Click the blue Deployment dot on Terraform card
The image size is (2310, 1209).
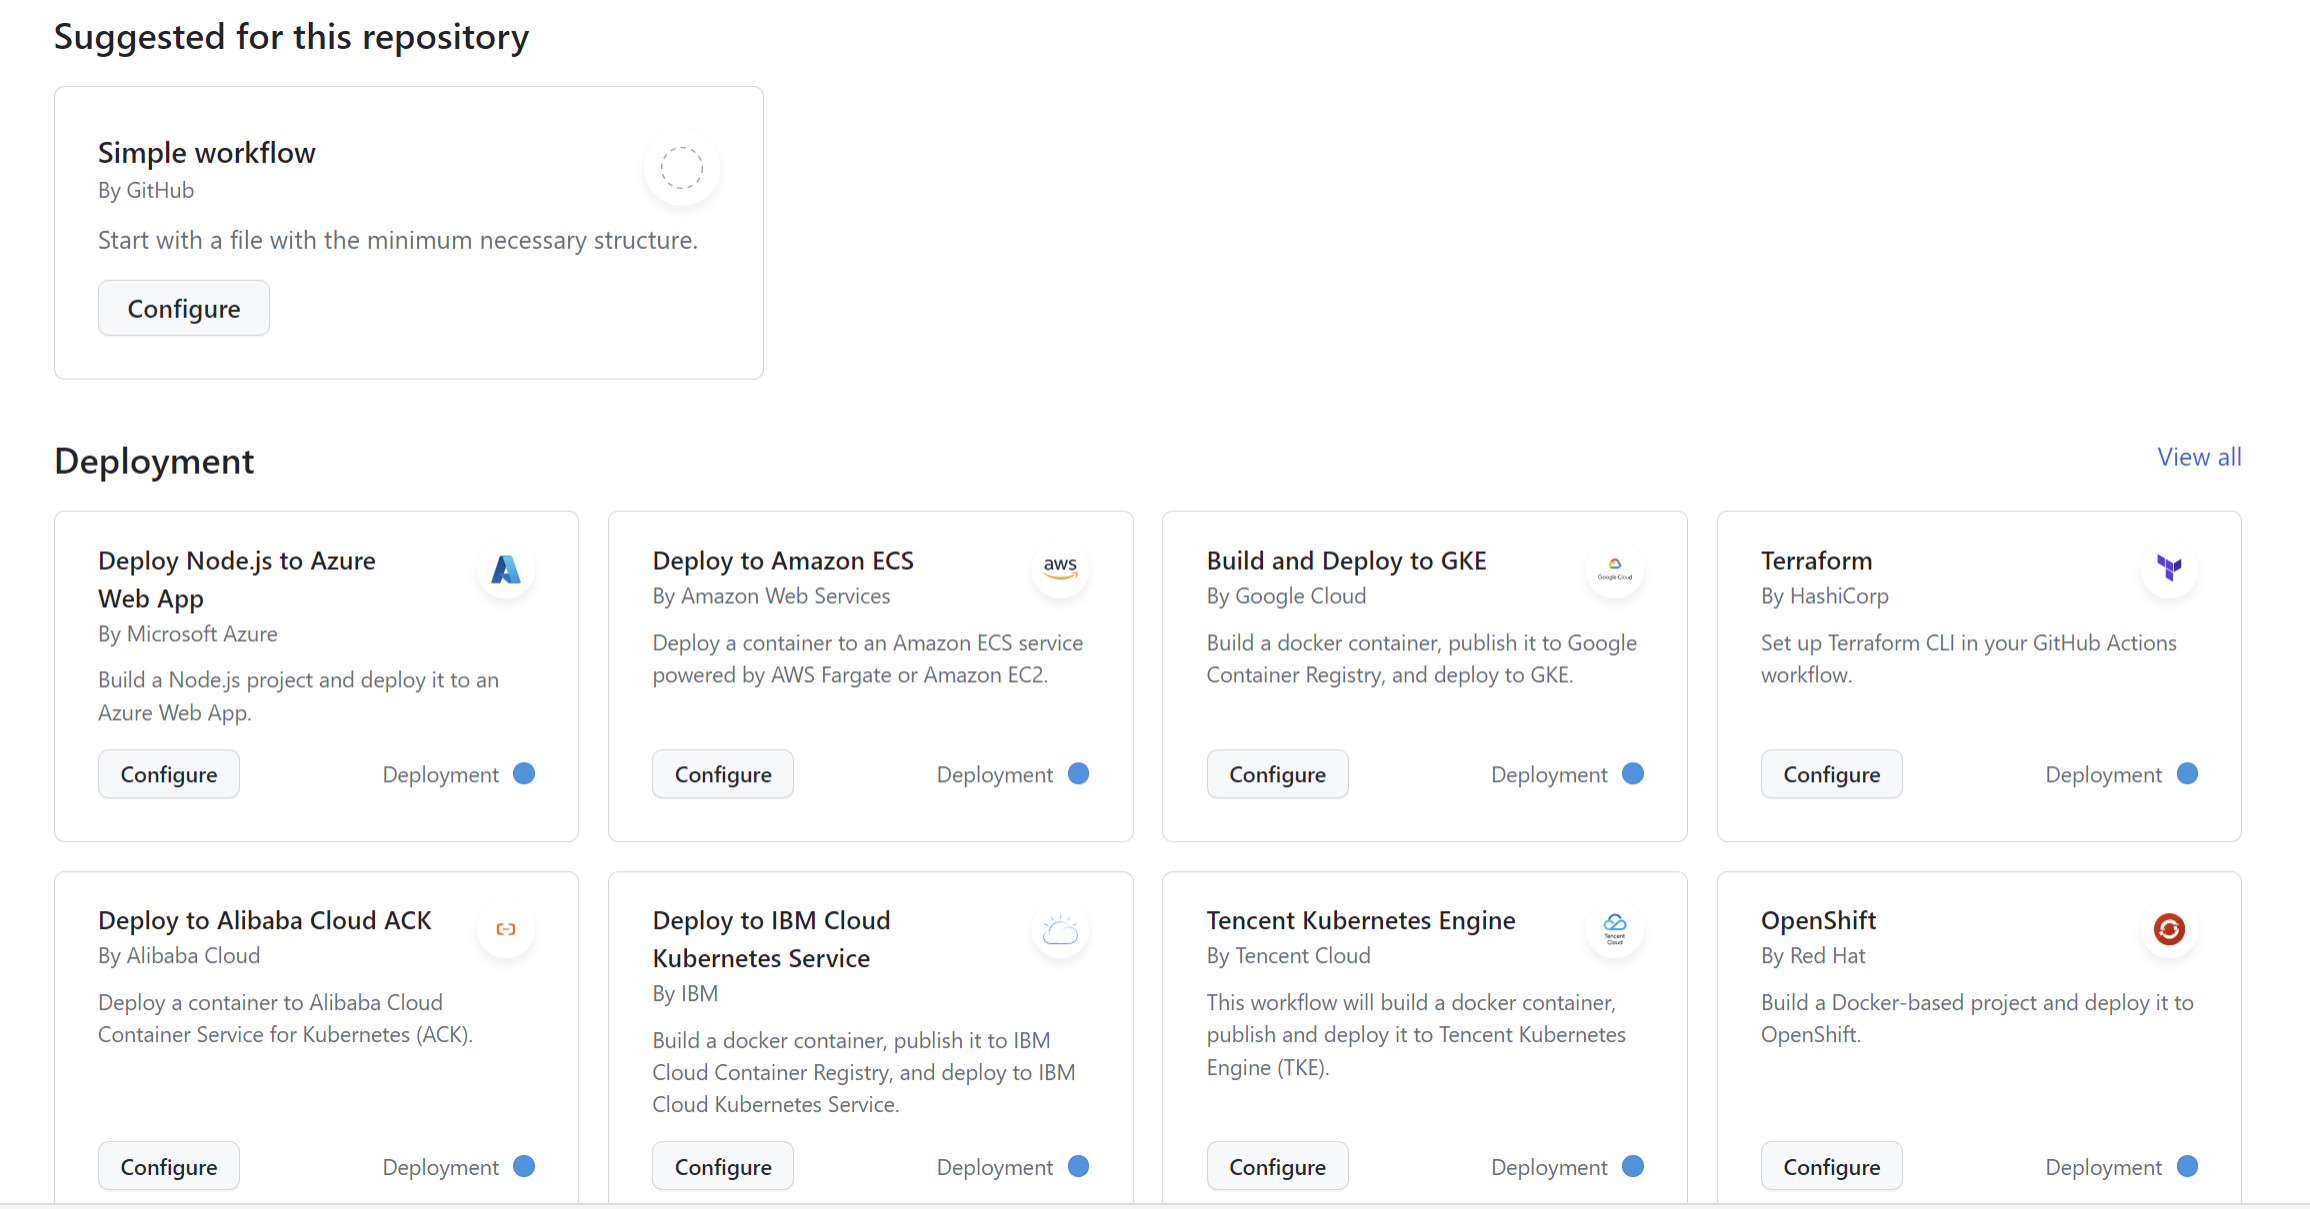click(2187, 774)
